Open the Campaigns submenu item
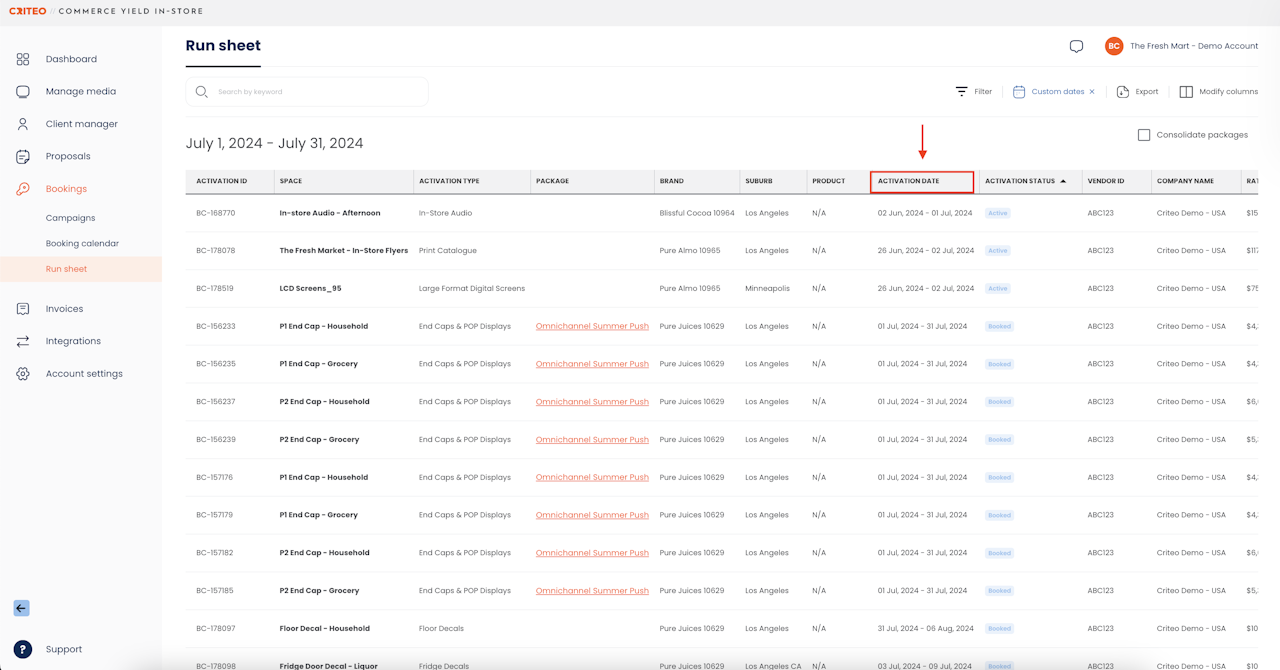 (x=70, y=218)
